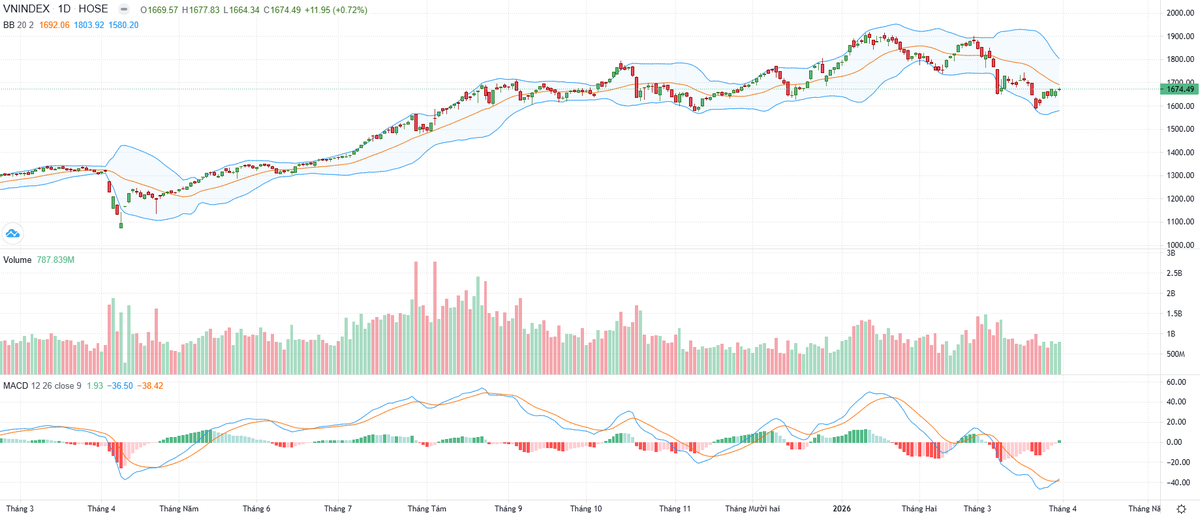Select the MACD 12 26 close 9 legend
Screen dimensions: 1200x514
(41, 385)
